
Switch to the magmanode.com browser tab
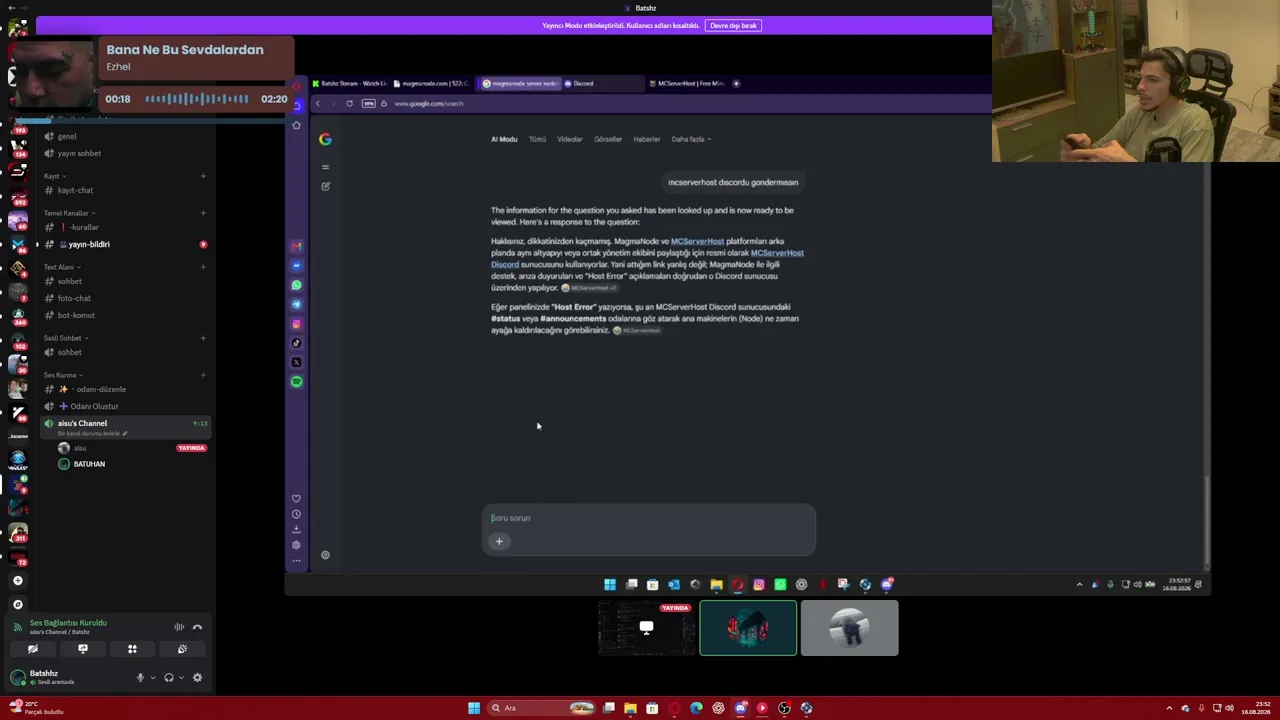[431, 83]
